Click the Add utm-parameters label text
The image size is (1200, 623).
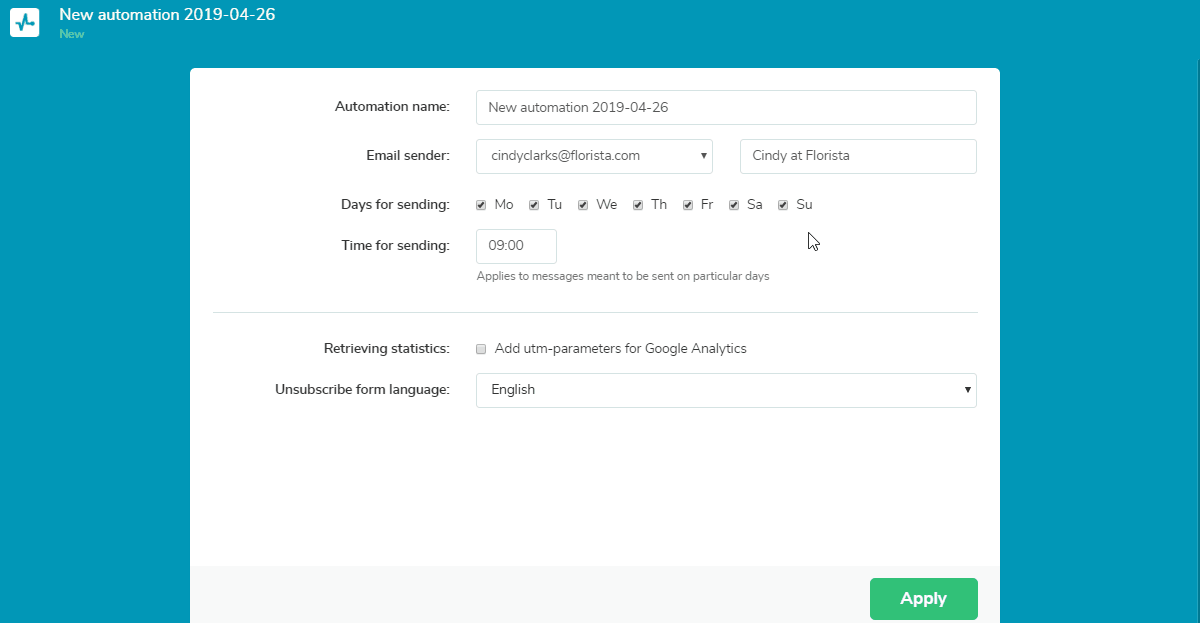[x=620, y=349]
